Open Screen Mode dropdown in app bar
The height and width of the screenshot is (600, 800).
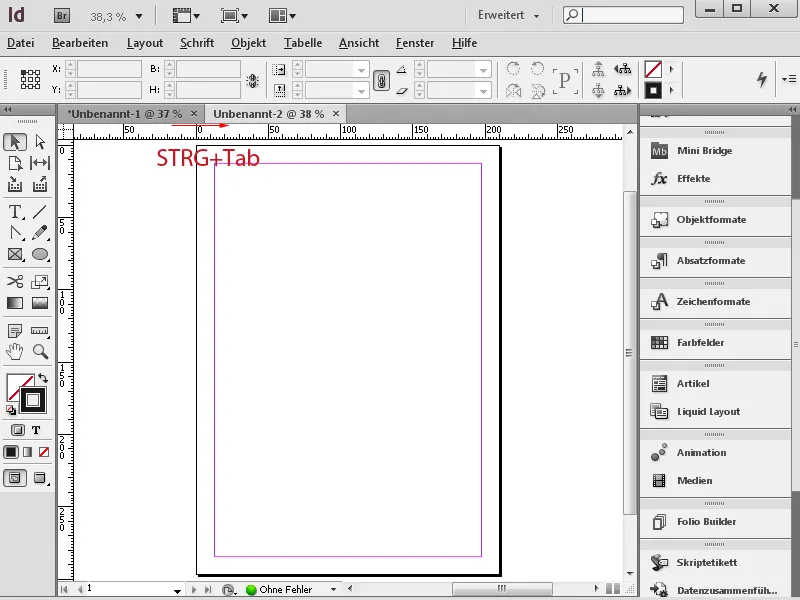coord(234,16)
